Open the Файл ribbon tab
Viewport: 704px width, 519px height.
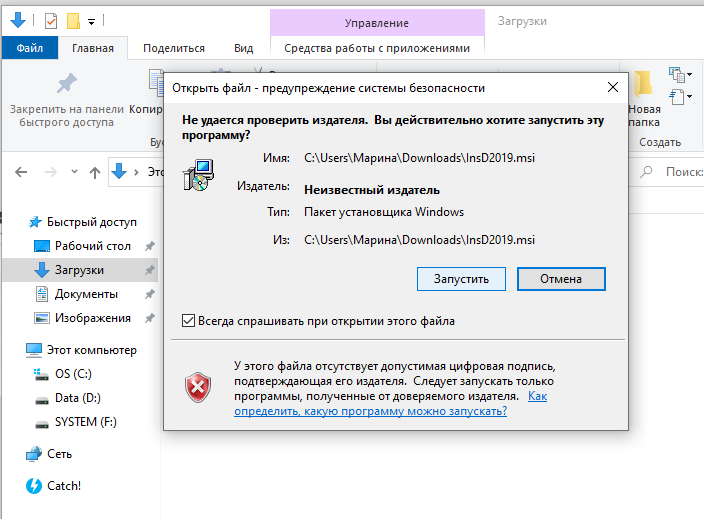tap(30, 48)
